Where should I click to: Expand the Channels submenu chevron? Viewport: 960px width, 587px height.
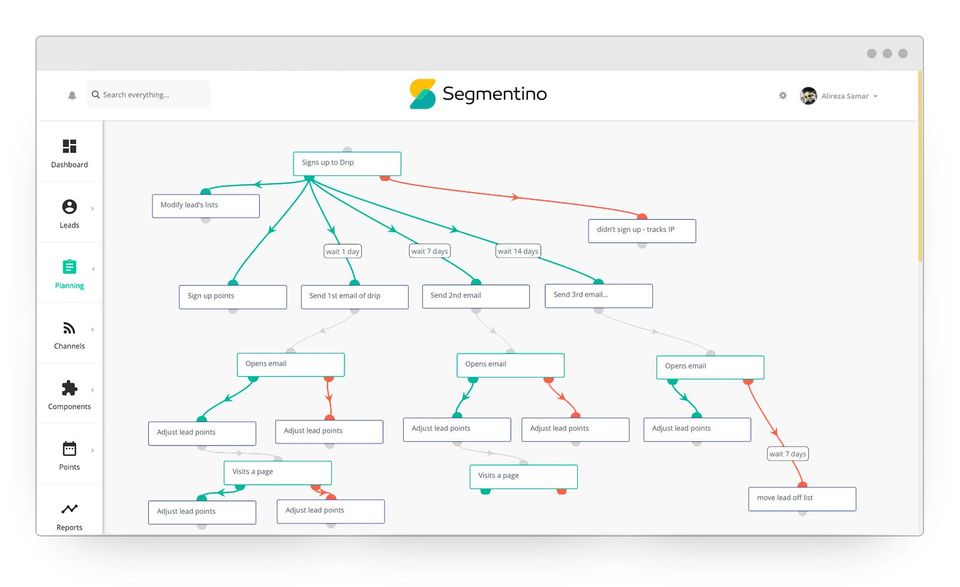click(93, 329)
